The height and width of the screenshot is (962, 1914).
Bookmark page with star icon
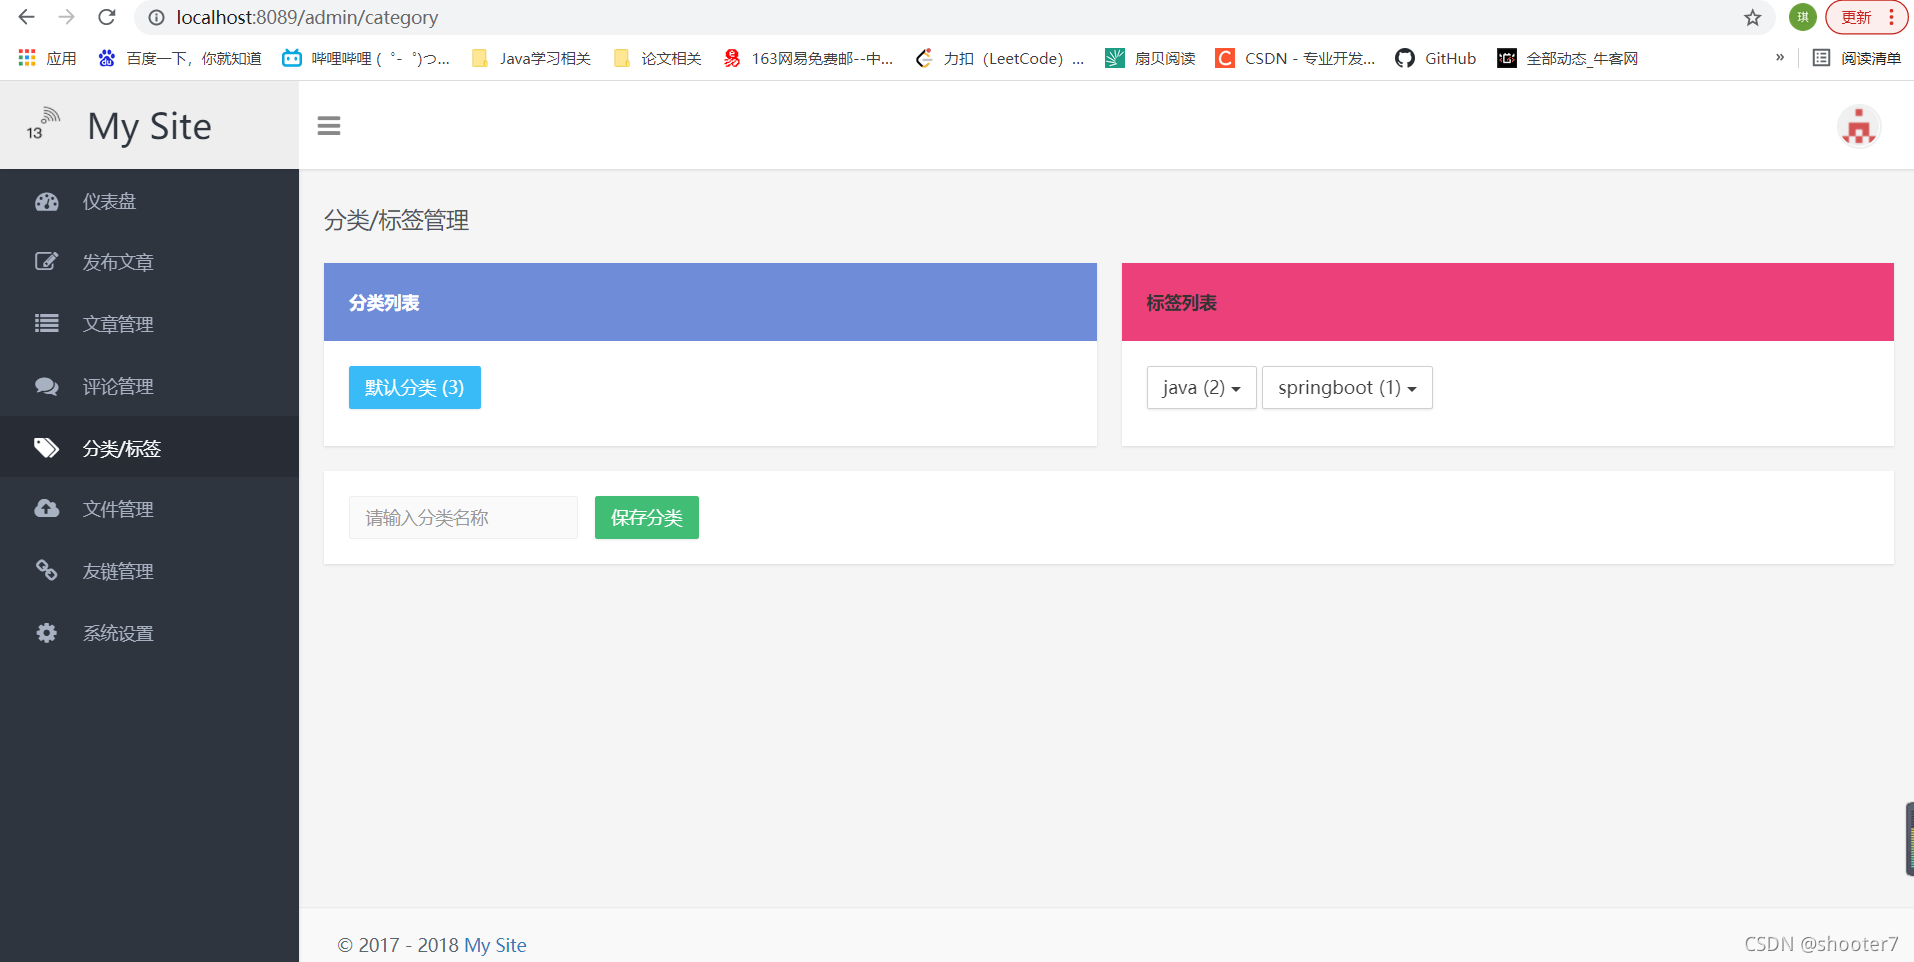[1753, 18]
